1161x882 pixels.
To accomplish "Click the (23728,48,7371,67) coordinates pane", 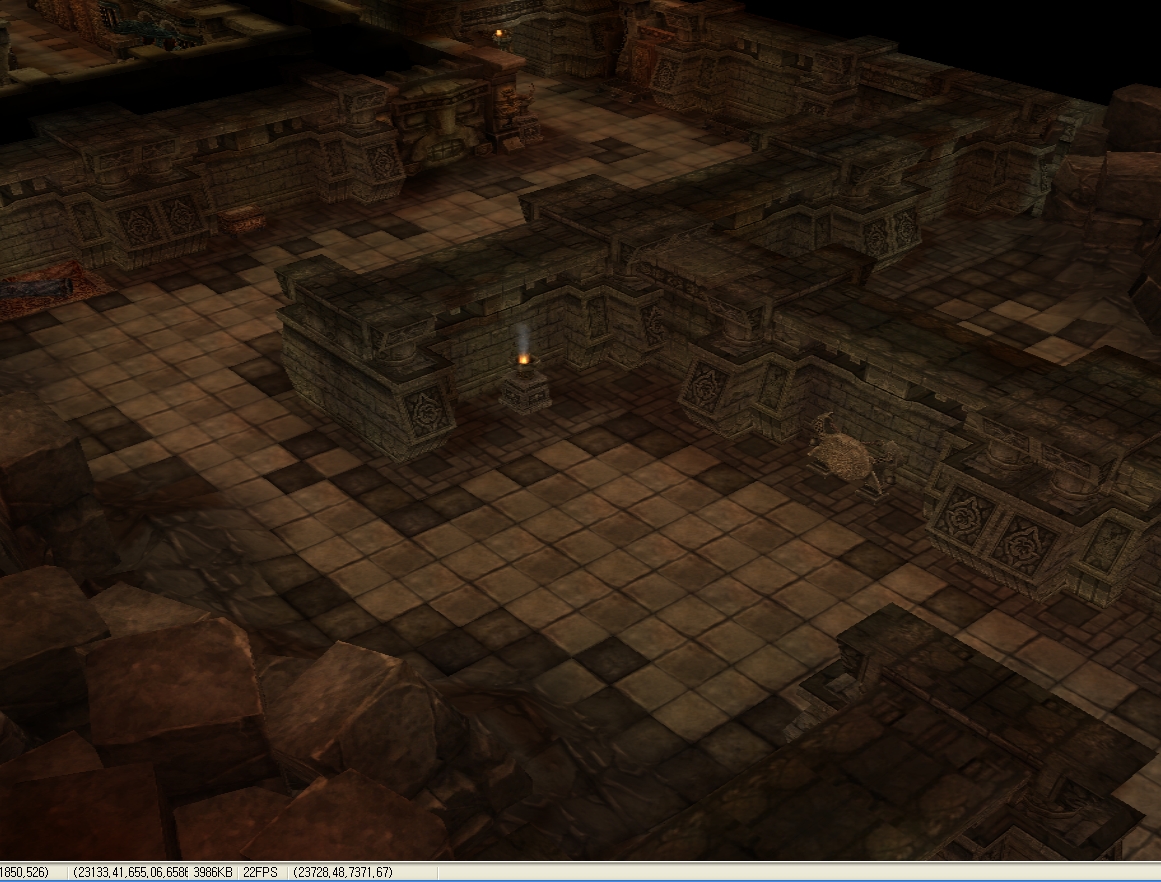I will click(x=342, y=872).
